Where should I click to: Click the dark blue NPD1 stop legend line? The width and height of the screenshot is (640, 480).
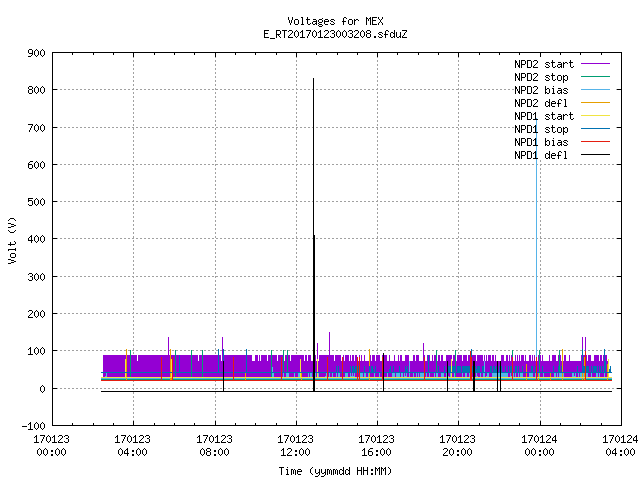[595, 129]
